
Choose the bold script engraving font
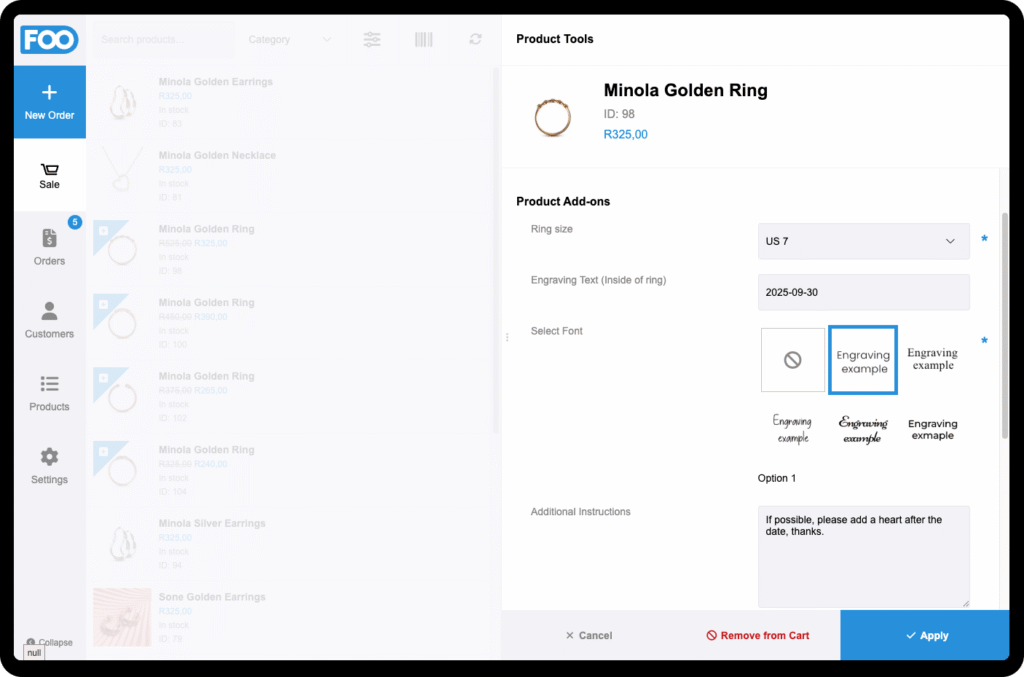click(862, 430)
